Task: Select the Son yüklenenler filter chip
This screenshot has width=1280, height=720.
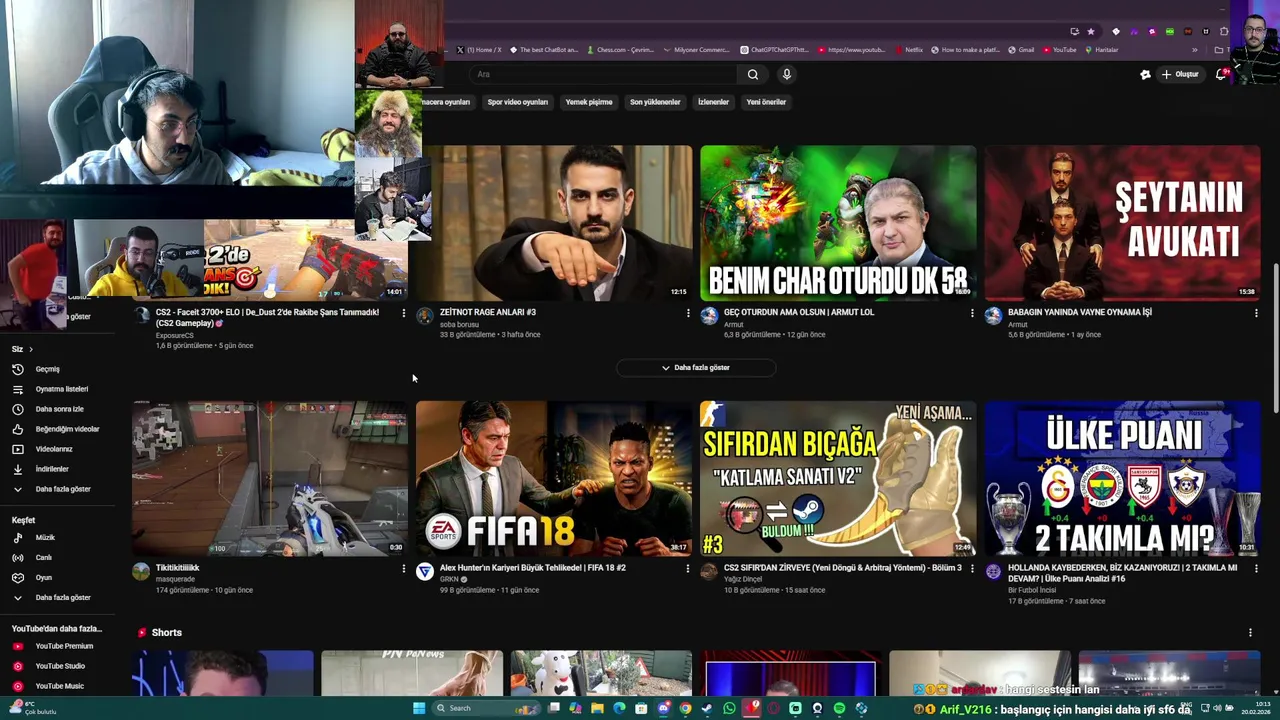Action: [x=655, y=102]
